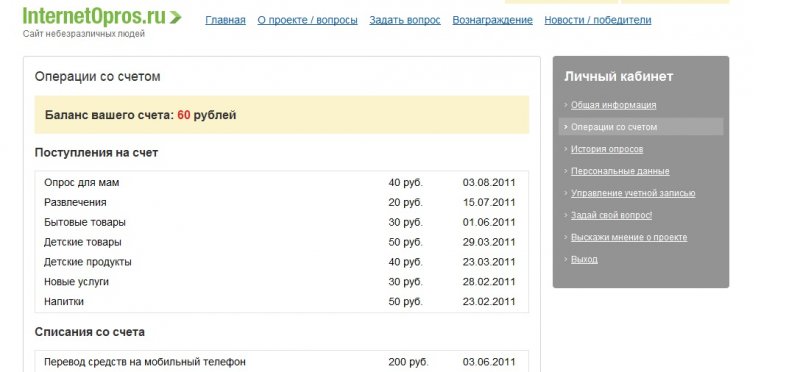Click the Задай свой вопрос! link
This screenshot has height=372, width=800.
611,215
